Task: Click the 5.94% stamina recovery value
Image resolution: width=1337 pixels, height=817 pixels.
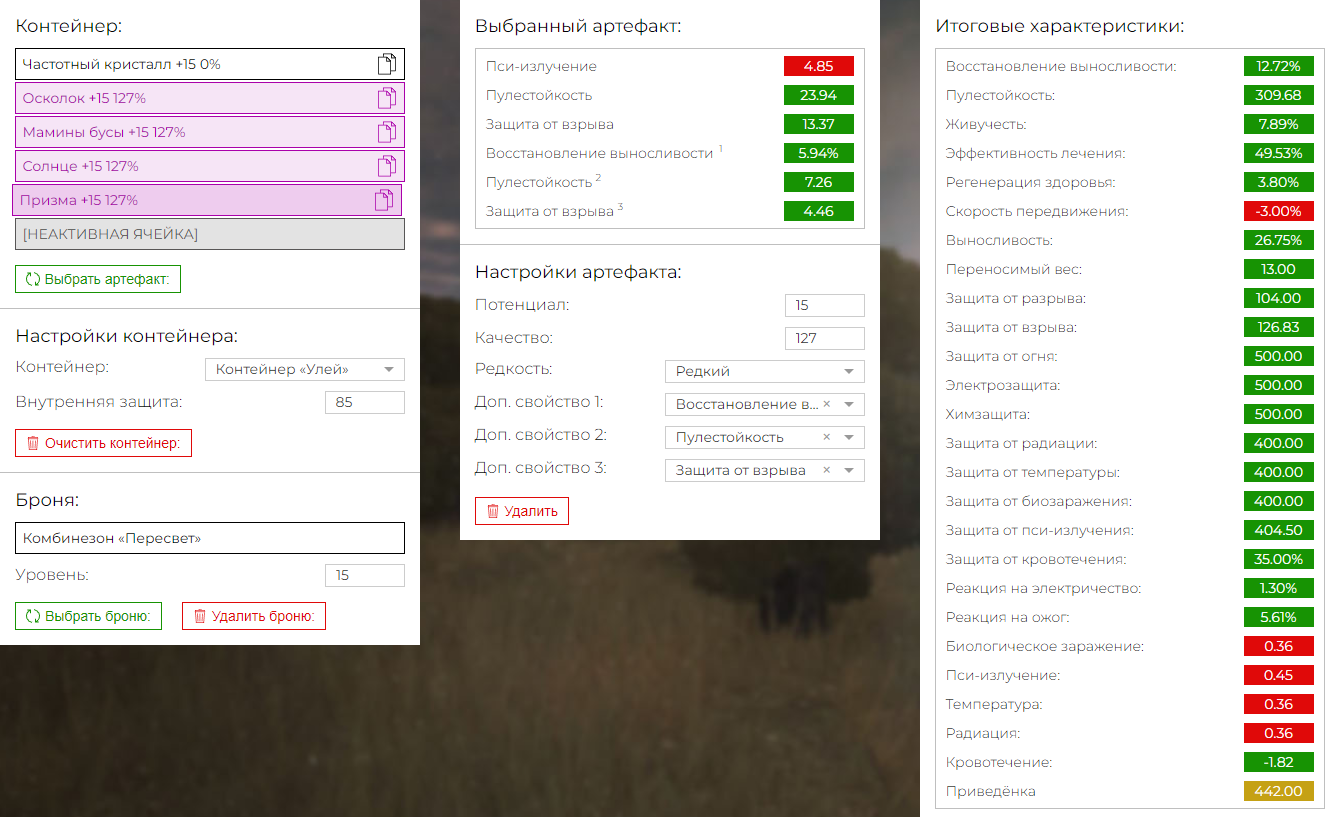Action: tap(819, 154)
